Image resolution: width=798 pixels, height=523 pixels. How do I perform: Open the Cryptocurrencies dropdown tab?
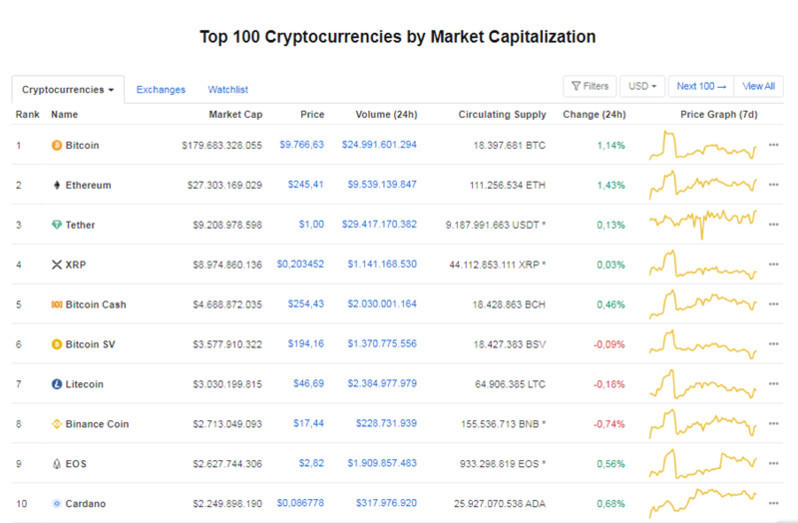pos(68,89)
